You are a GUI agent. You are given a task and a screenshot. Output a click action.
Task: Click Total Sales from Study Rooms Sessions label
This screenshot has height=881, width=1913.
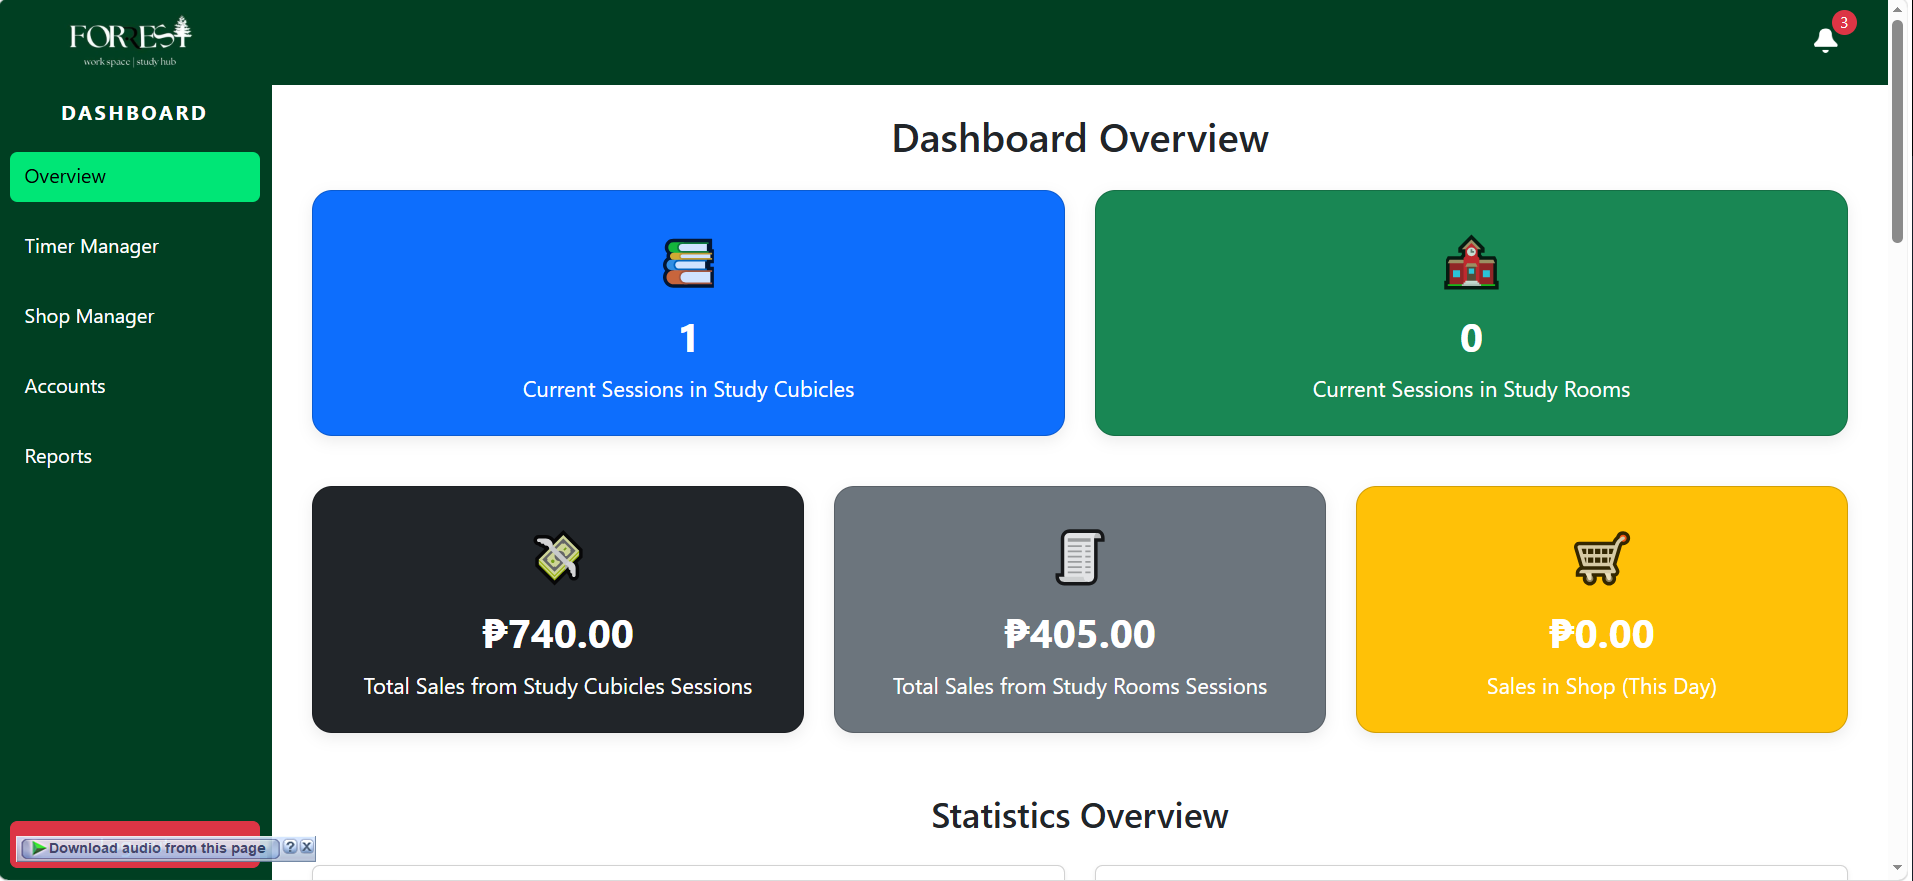1080,687
